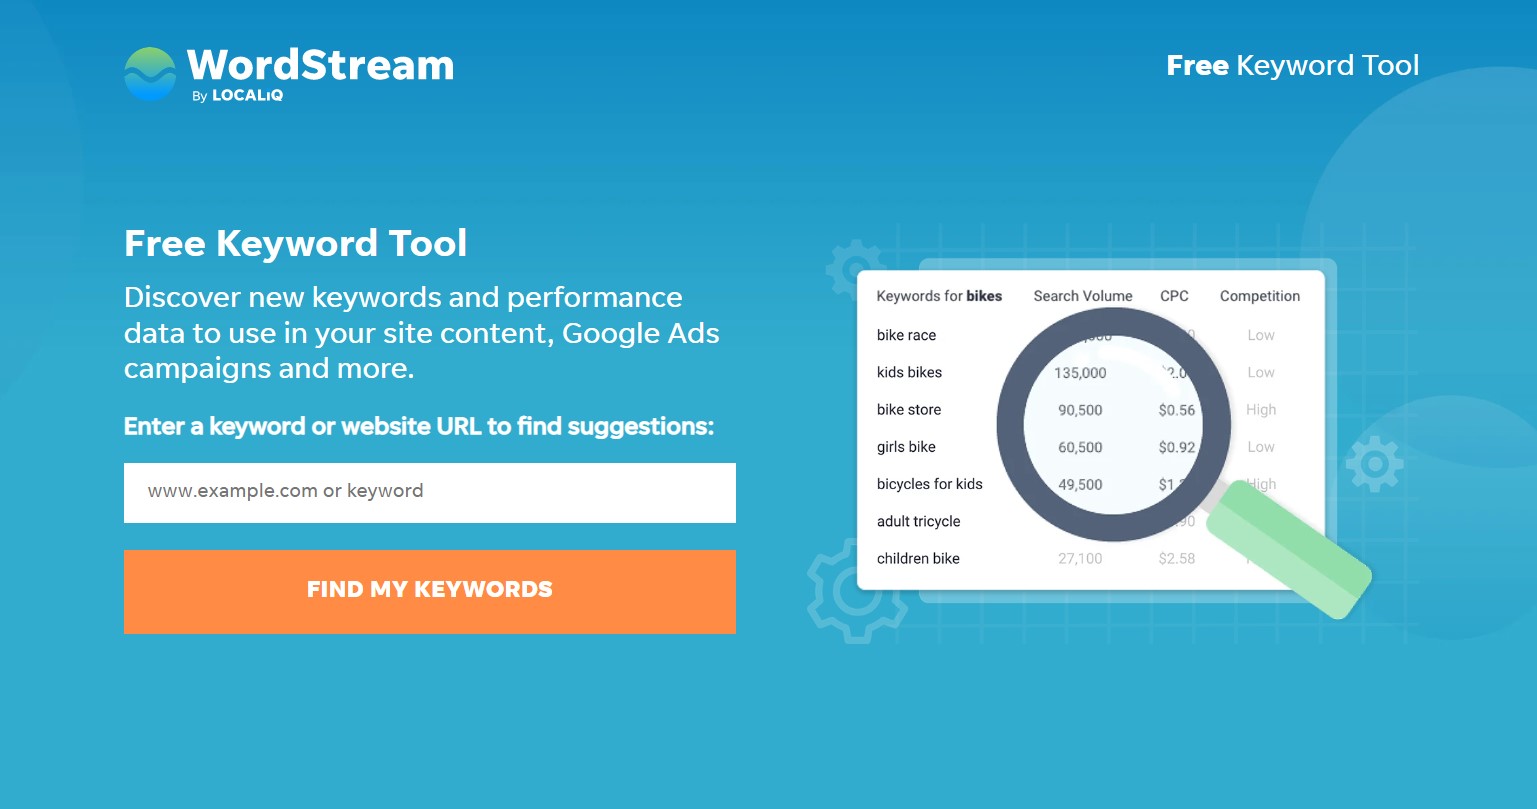Click the green magnifying glass handle
The width and height of the screenshot is (1537, 809).
(1290, 548)
